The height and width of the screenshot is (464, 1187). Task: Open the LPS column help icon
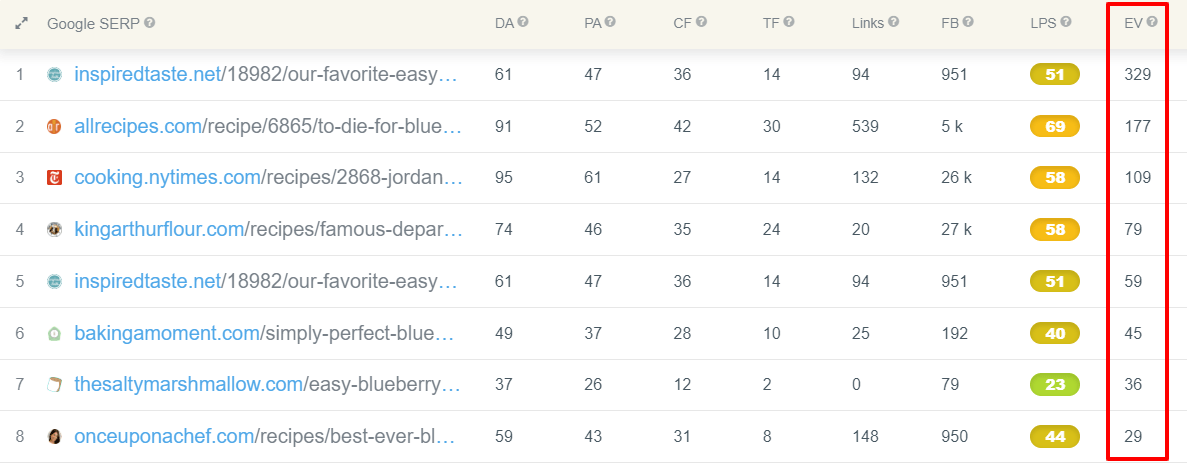click(x=1066, y=23)
